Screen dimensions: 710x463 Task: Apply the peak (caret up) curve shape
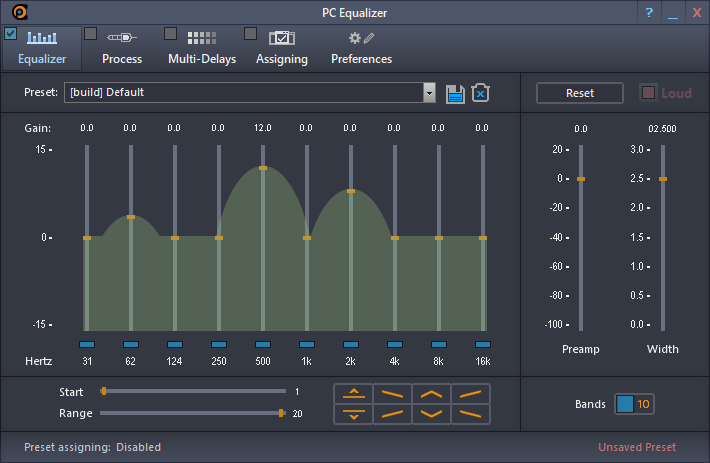coord(432,394)
